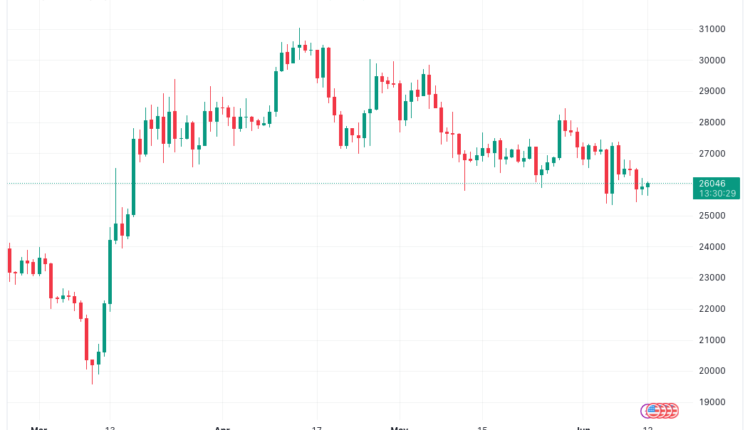Click the Apr label on time axis
750x430 pixels.
coord(221,427)
